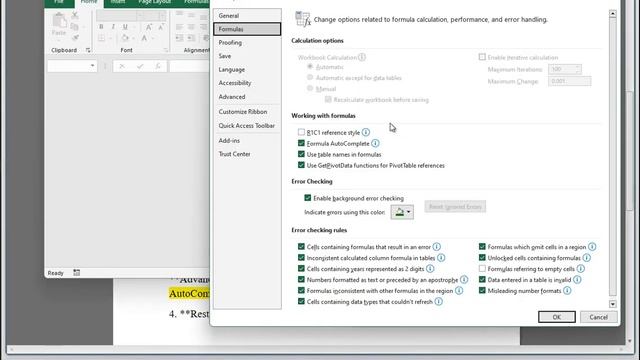Open info for inconsistent calculated column formula
Screen dimensions: 640x360
(441, 258)
